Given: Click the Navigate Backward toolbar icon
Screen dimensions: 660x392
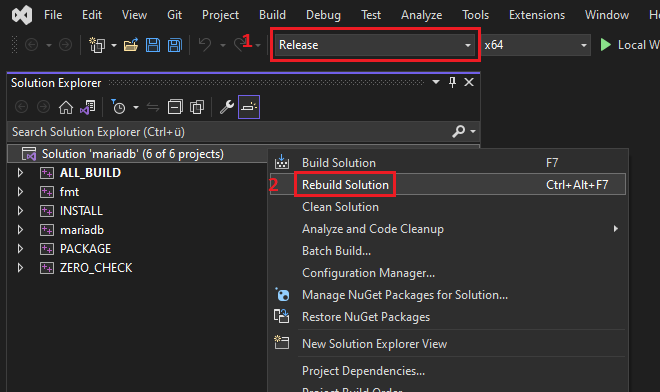Looking at the screenshot, I should (x=32, y=45).
